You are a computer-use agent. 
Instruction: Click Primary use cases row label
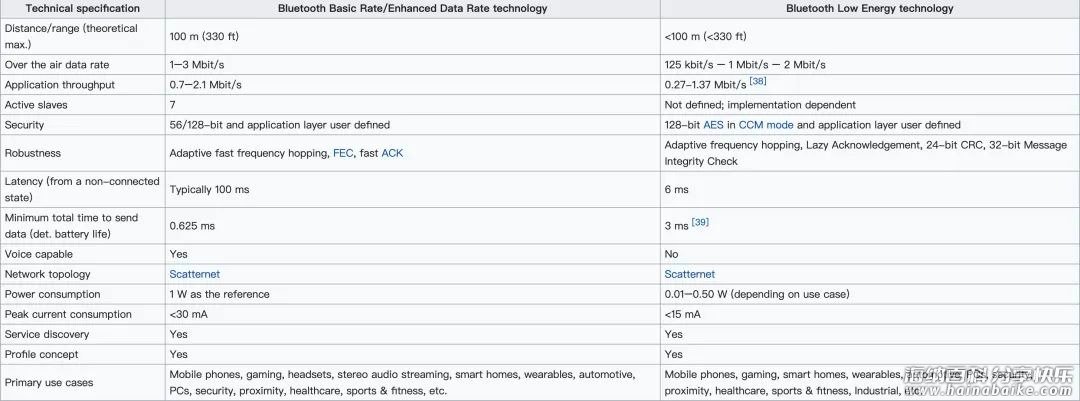coord(49,383)
